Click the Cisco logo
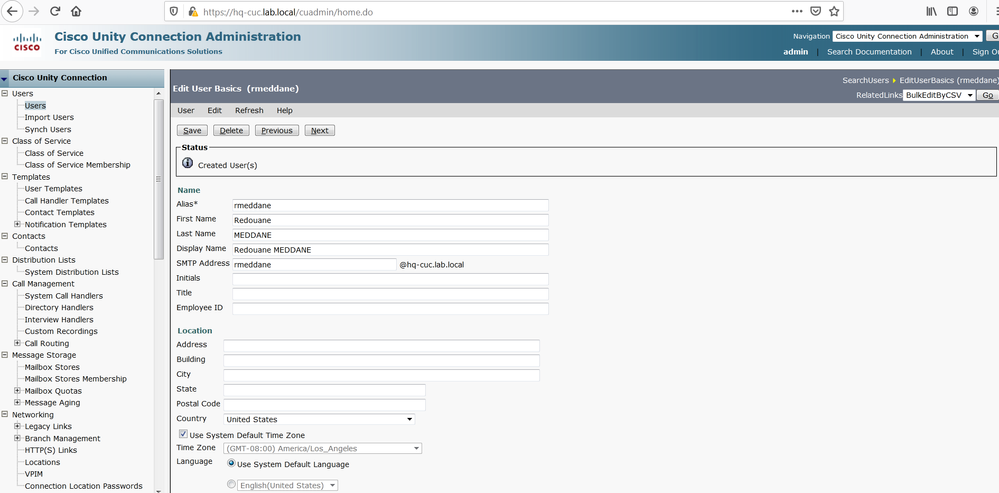This screenshot has height=493, width=999. coord(27,43)
